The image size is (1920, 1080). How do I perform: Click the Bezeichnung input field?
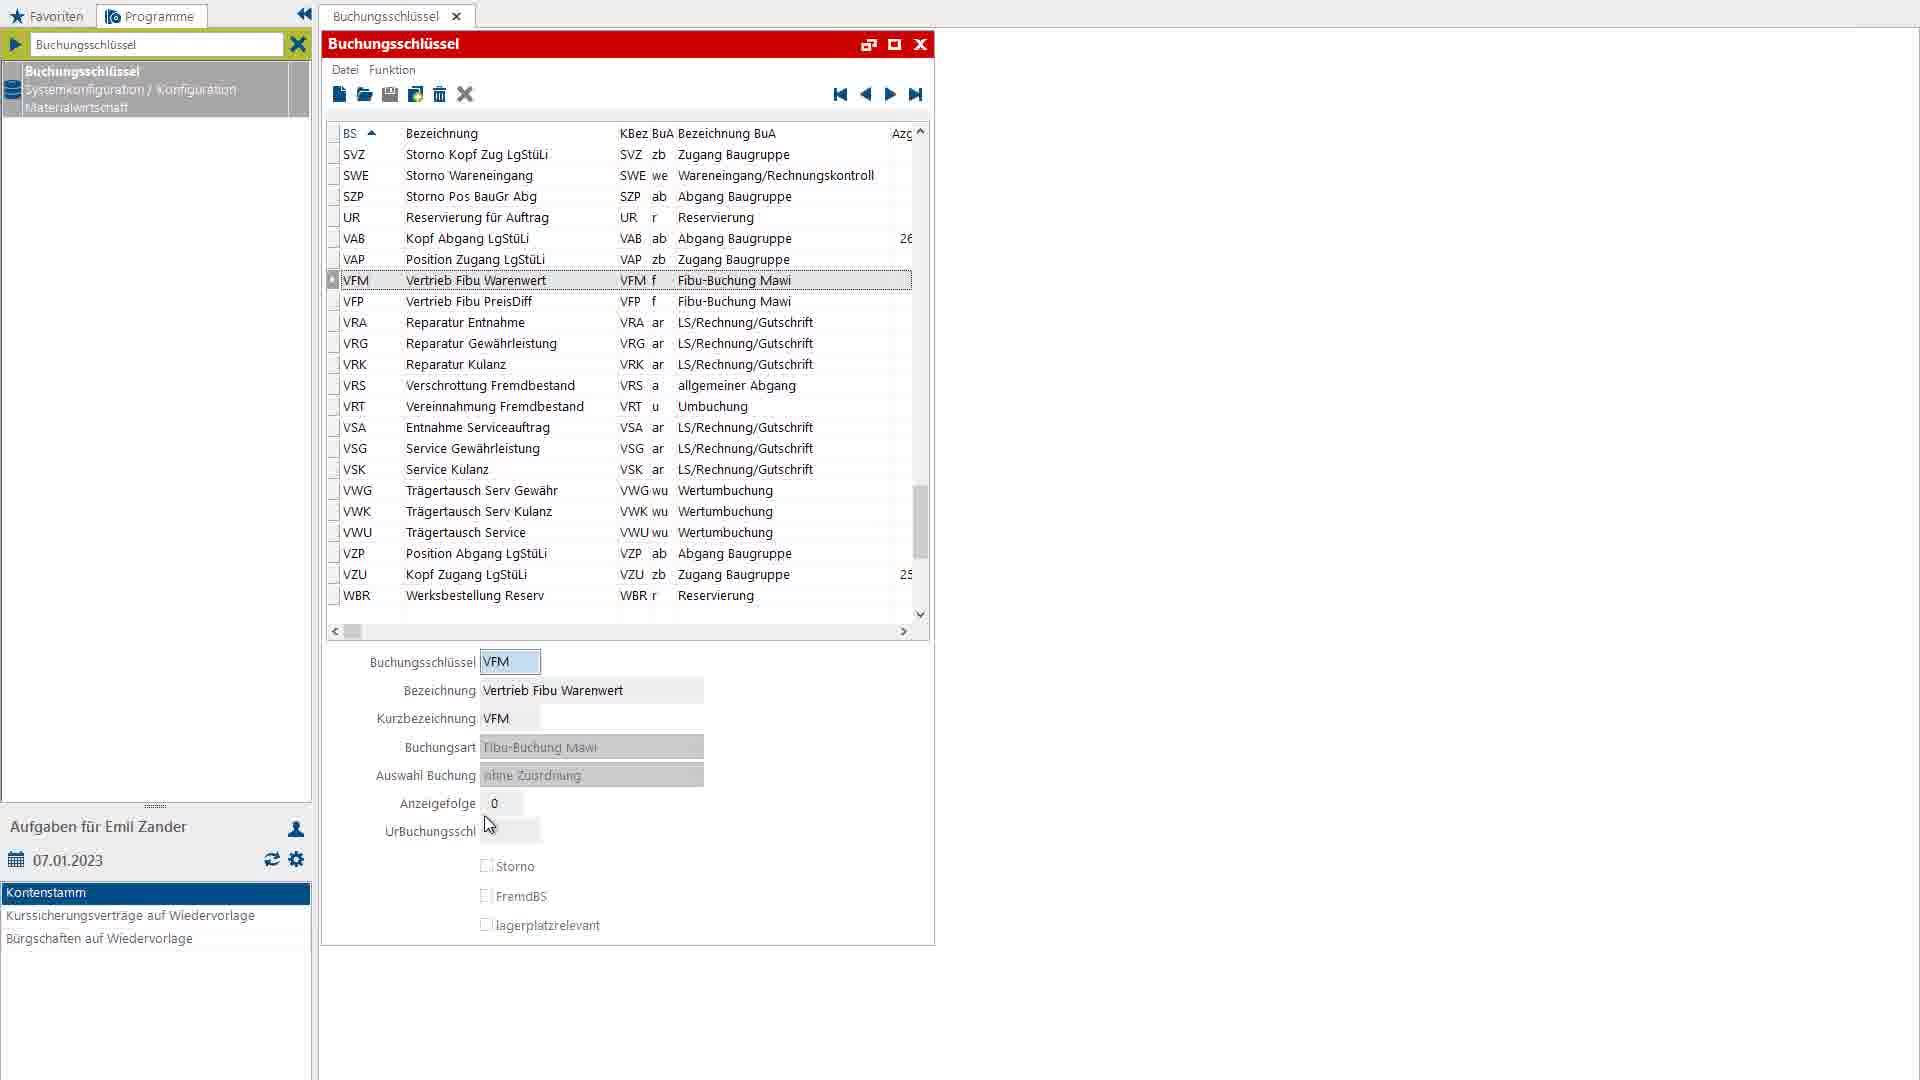click(592, 691)
